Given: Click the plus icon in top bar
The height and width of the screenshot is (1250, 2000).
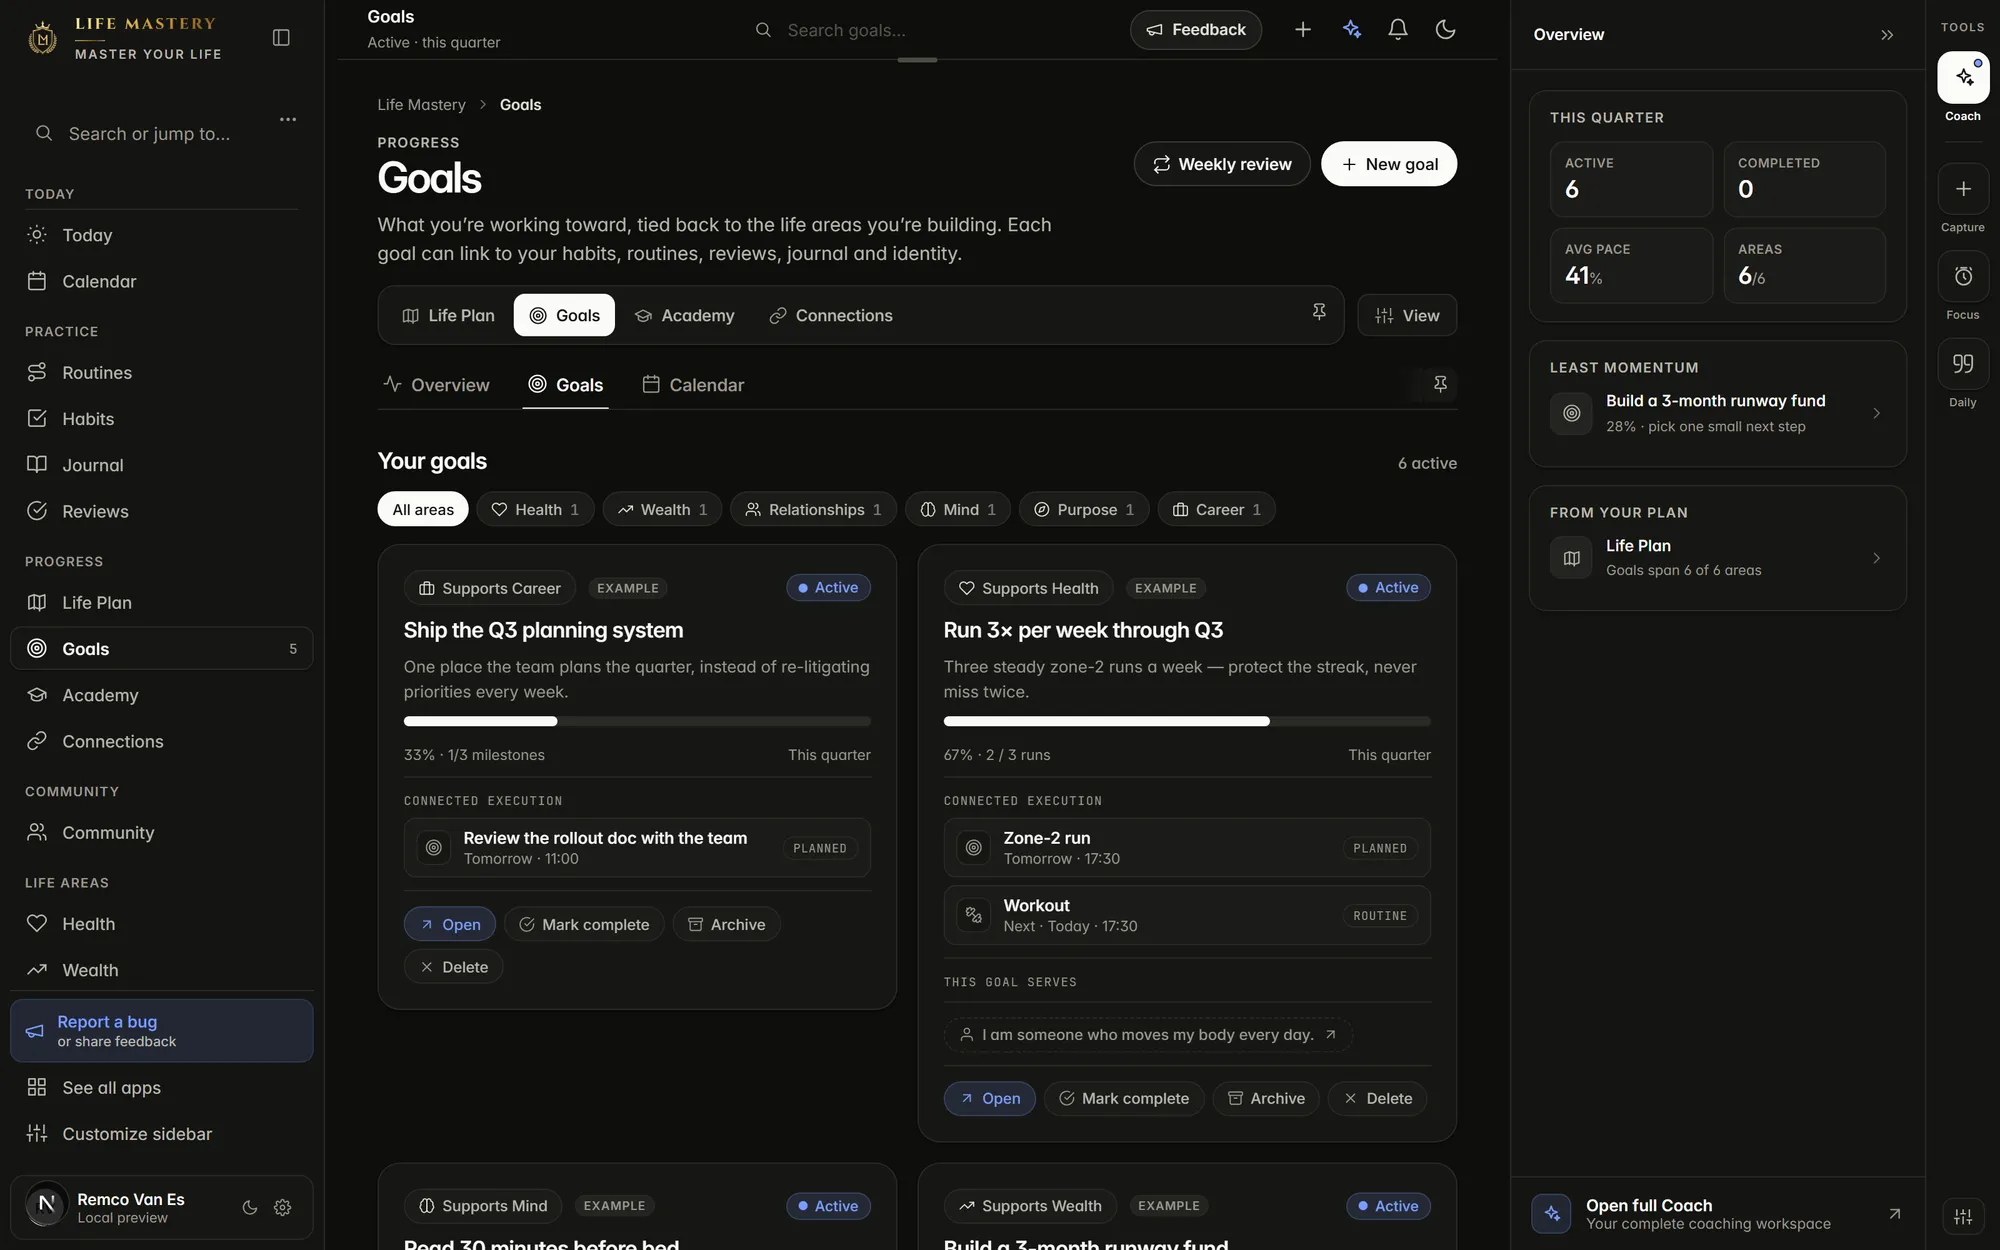Looking at the screenshot, I should [x=1302, y=30].
